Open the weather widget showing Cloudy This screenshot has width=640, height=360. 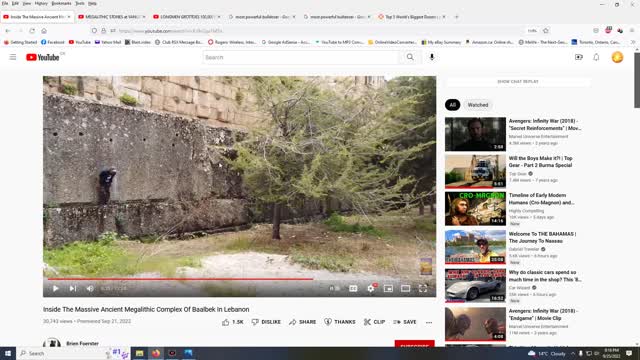pos(547,353)
